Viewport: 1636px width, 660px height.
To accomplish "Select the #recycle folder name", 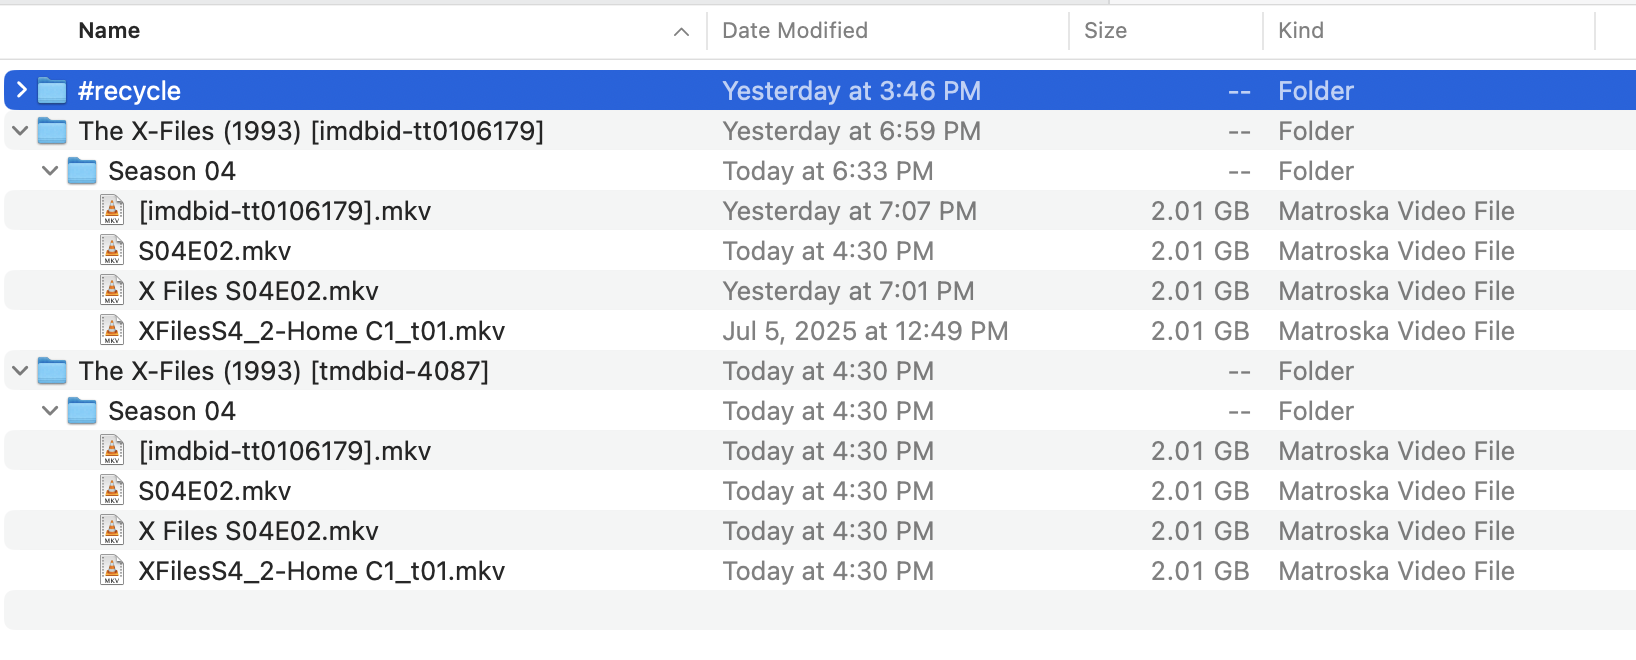I will tap(129, 91).
